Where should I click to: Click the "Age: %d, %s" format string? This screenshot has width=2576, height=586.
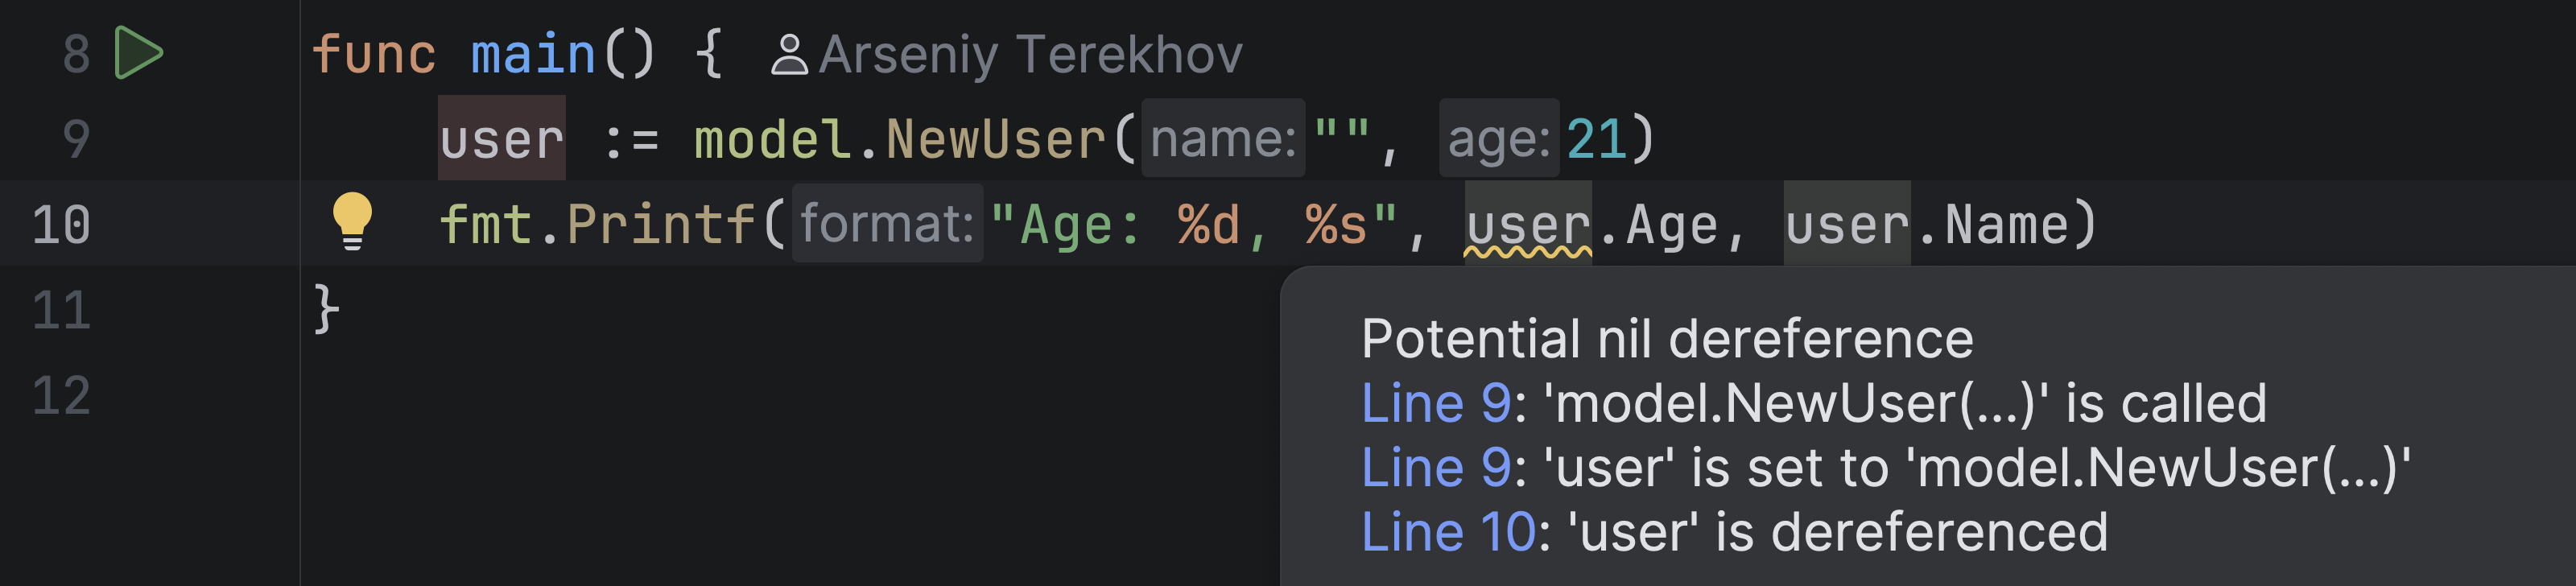click(1192, 225)
